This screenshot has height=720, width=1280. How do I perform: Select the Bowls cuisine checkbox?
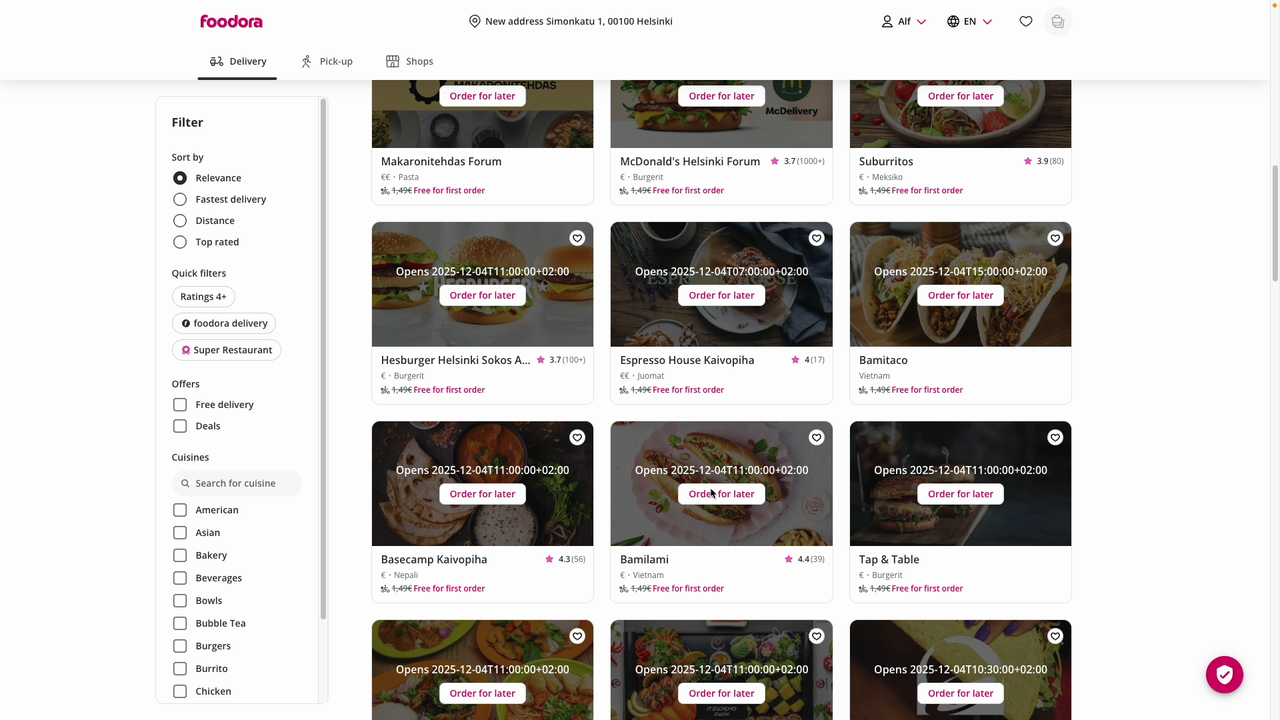pyautogui.click(x=180, y=601)
